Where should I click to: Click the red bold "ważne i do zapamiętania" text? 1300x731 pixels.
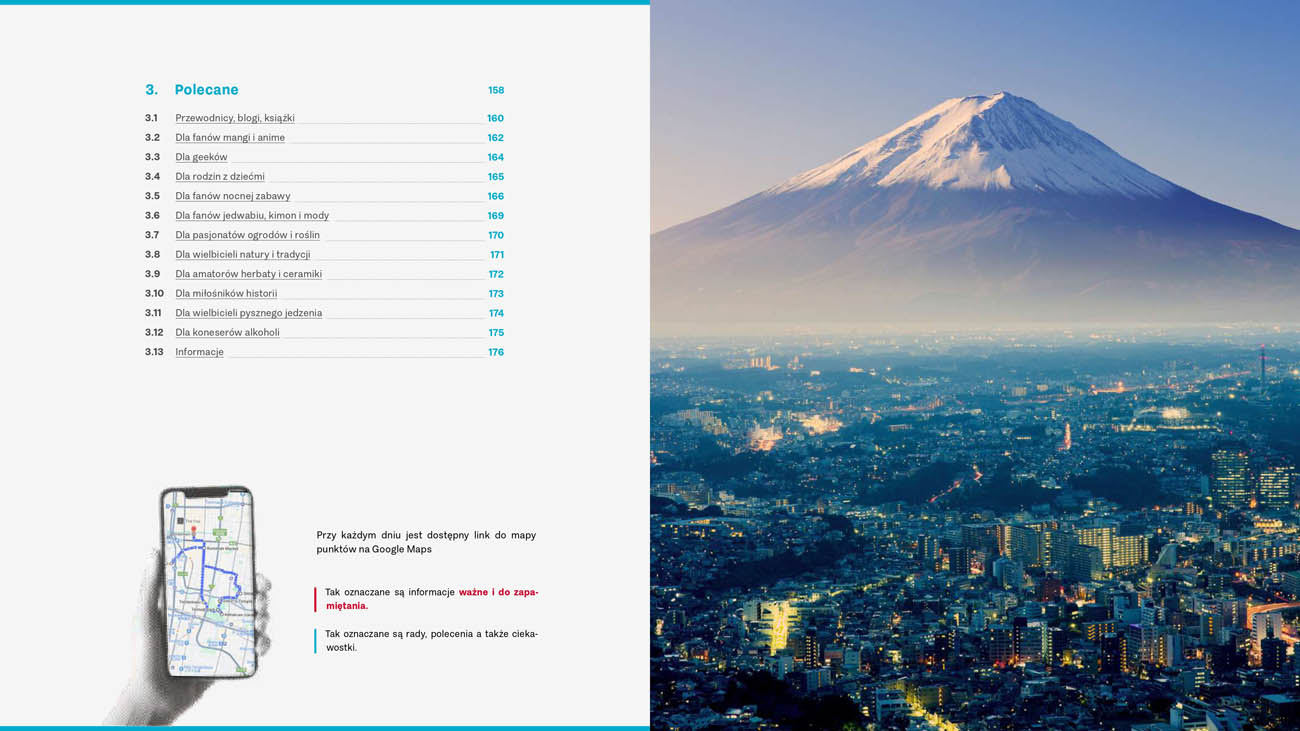click(497, 592)
